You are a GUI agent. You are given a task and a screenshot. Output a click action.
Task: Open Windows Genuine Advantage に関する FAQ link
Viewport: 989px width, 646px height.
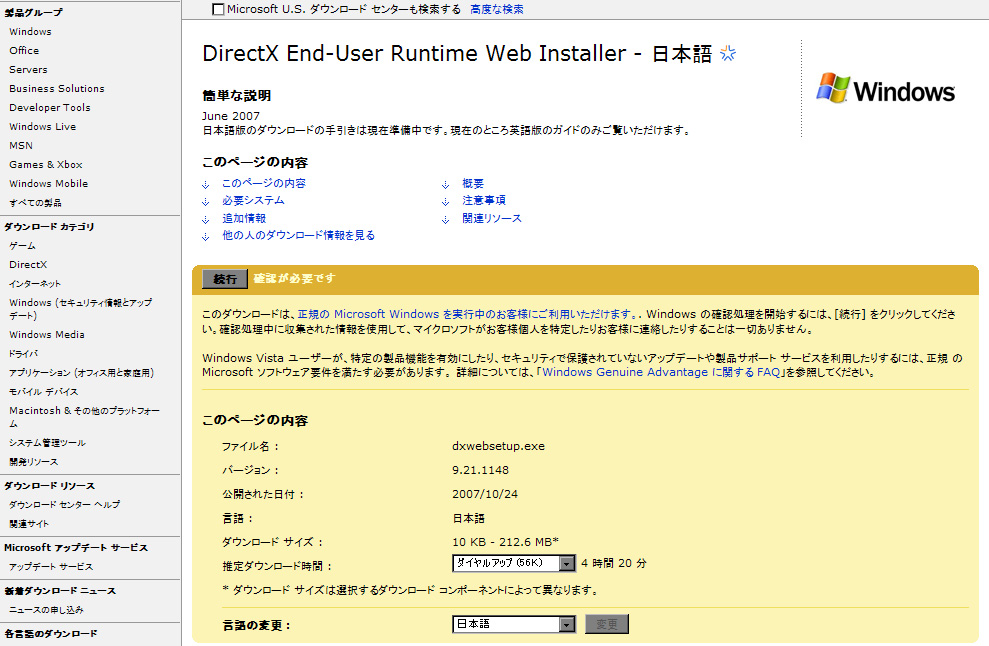(661, 372)
